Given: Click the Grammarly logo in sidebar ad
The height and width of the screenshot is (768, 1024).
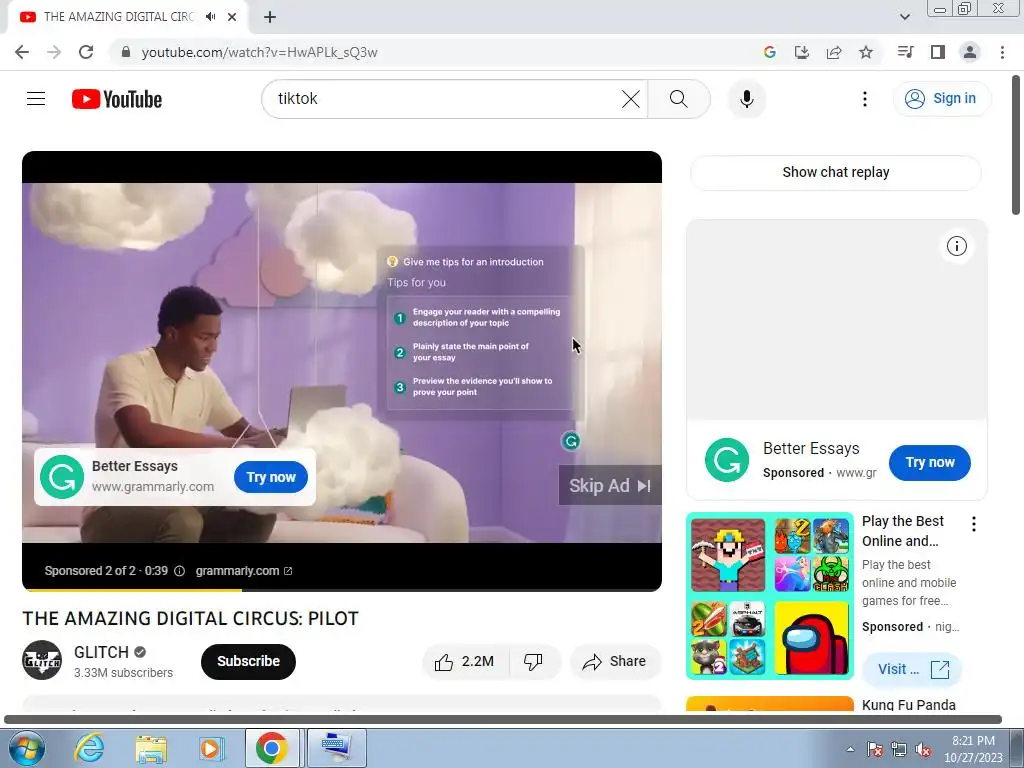Looking at the screenshot, I should [727, 460].
